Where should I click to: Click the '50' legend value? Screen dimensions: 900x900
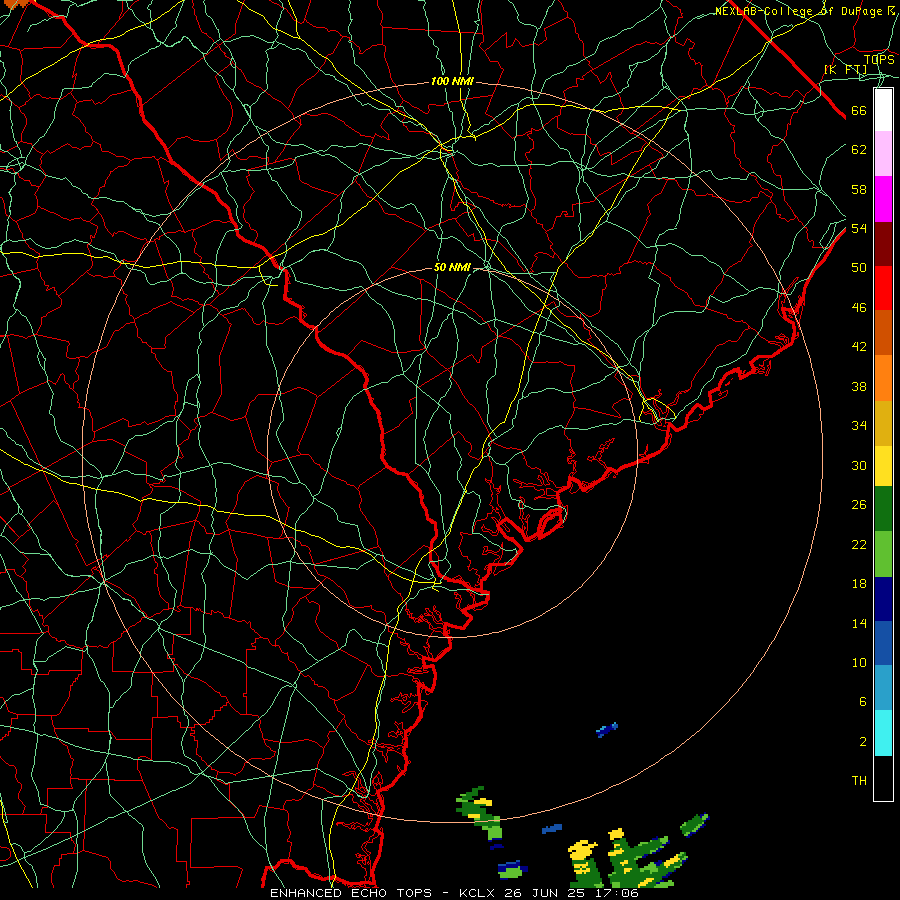pos(859,268)
